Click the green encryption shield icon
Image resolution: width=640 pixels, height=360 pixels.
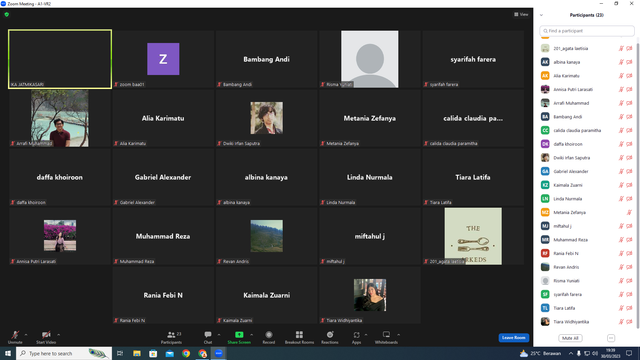point(7,14)
